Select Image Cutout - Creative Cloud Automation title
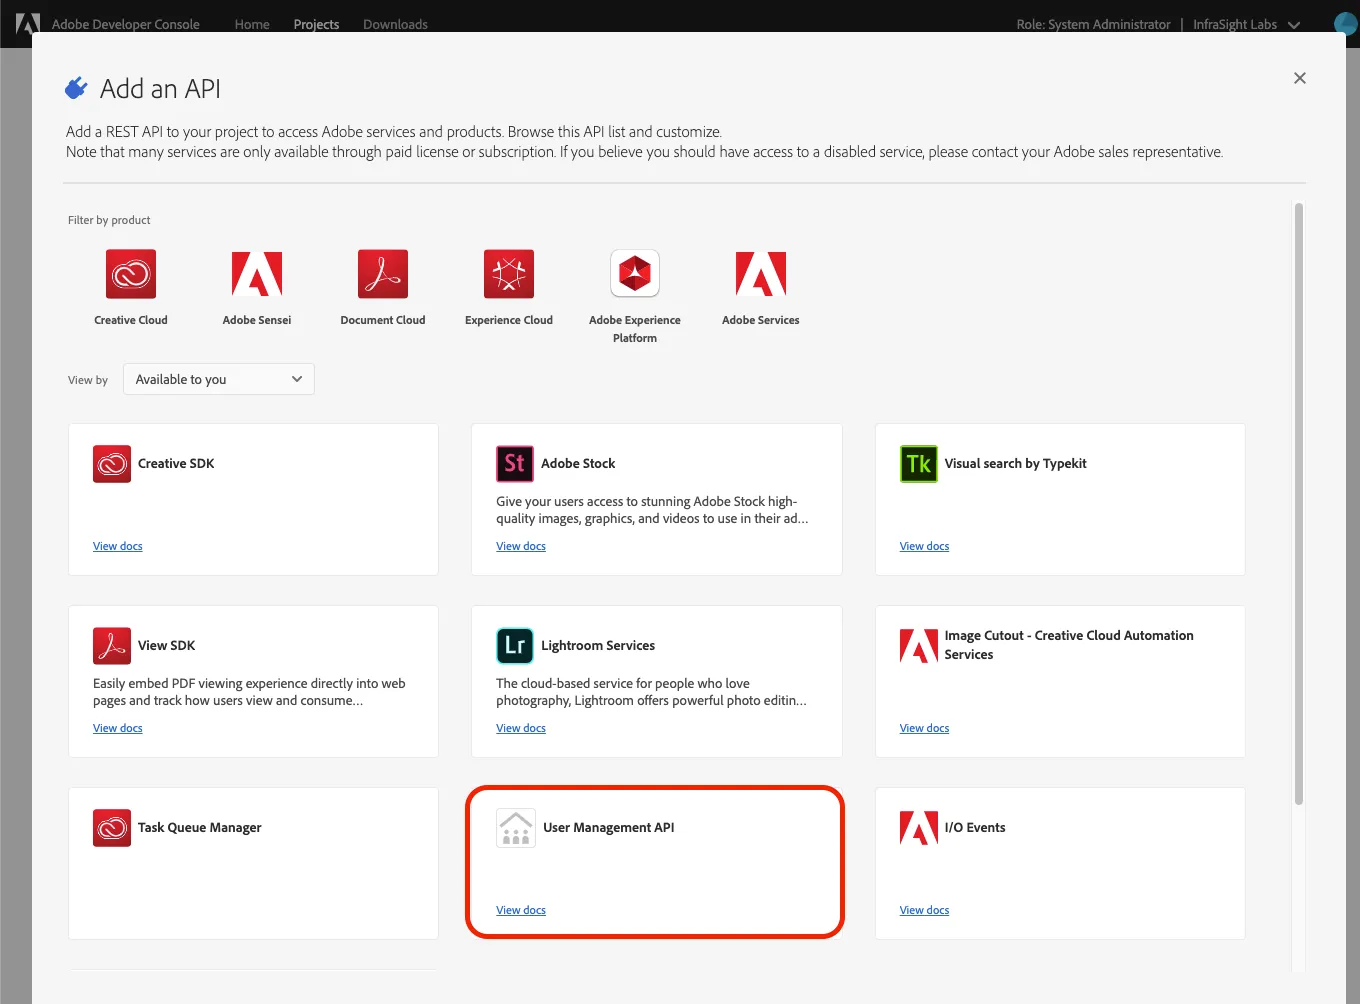Screen dimensions: 1360x1004 1069,645
